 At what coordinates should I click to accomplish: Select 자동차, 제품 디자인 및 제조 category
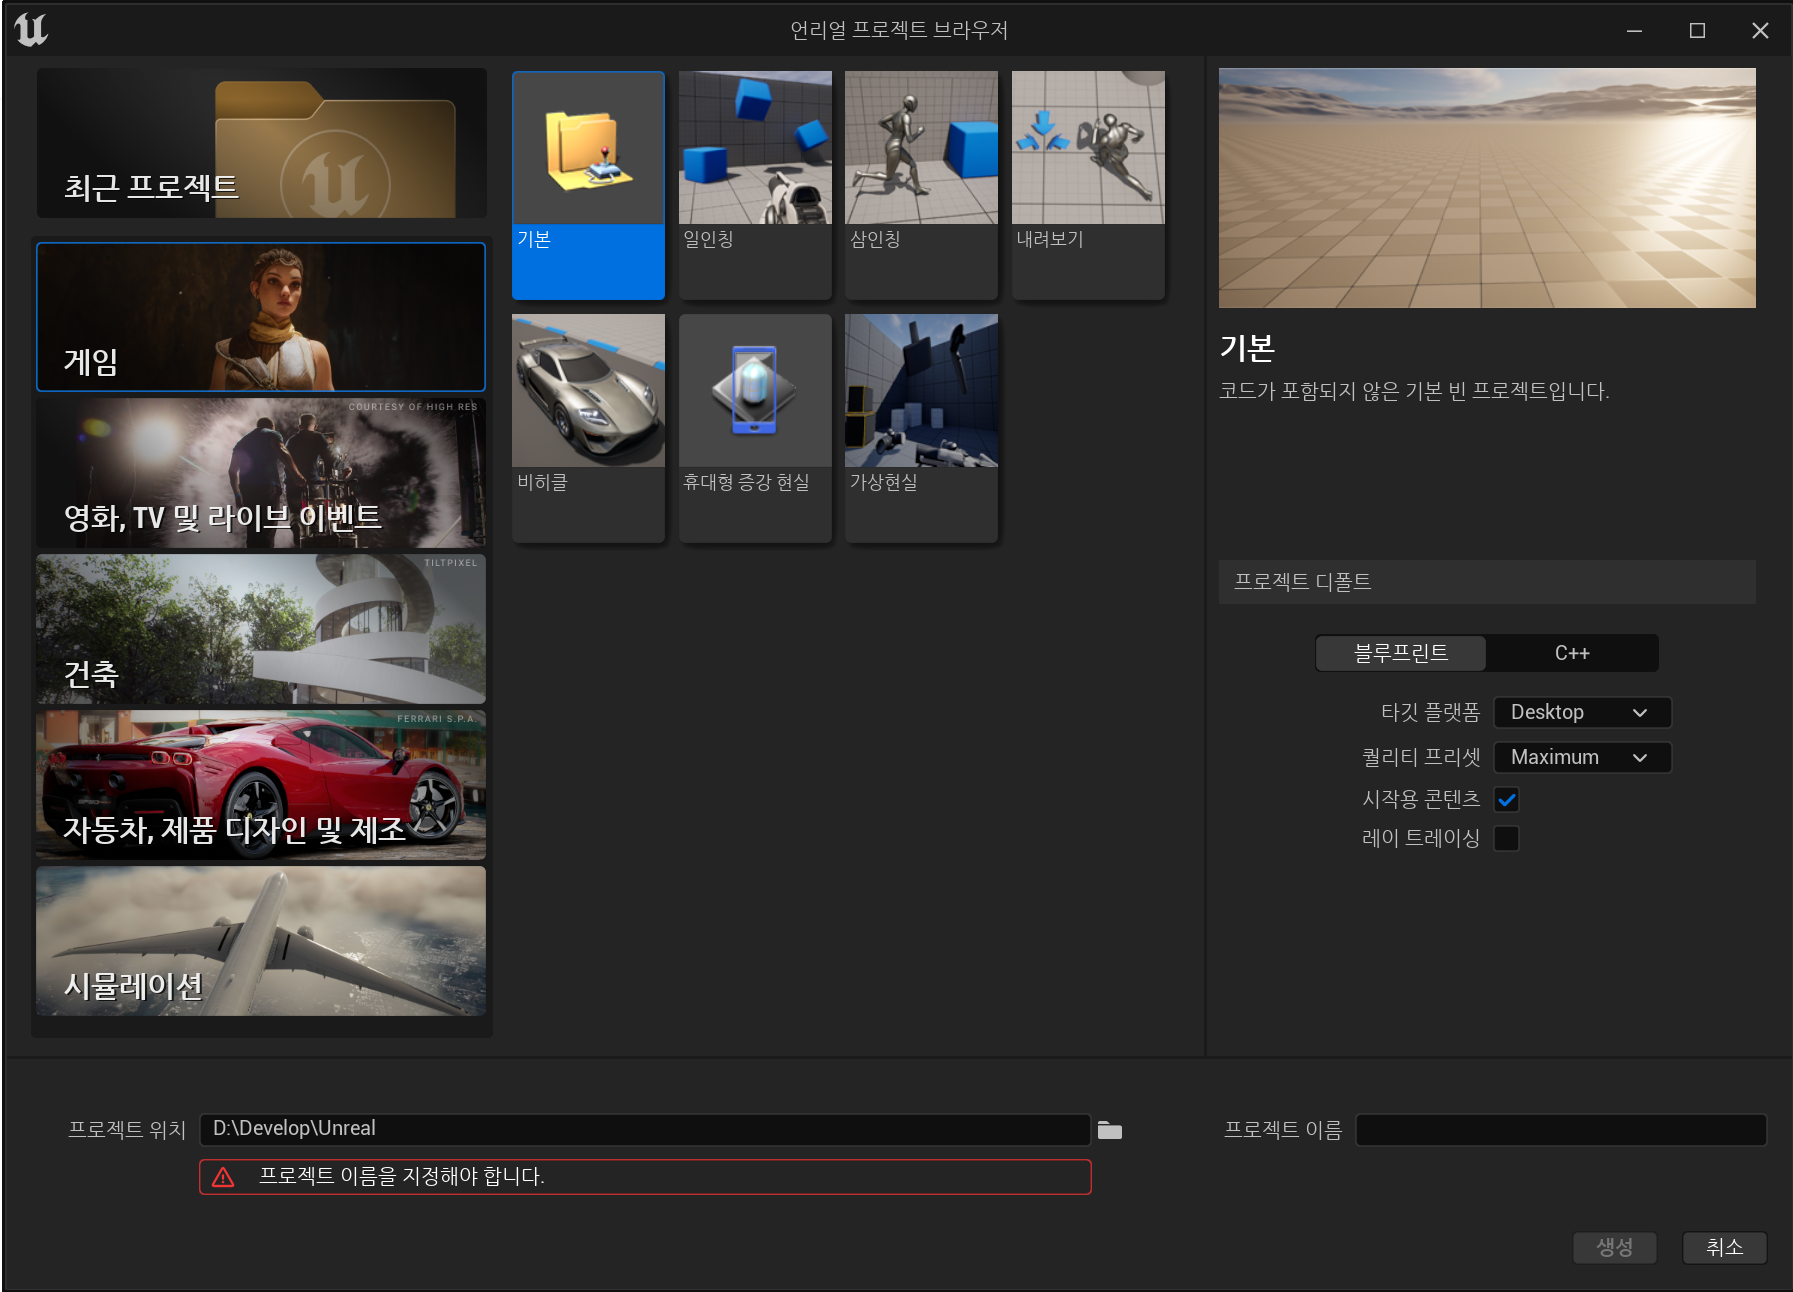(261, 785)
